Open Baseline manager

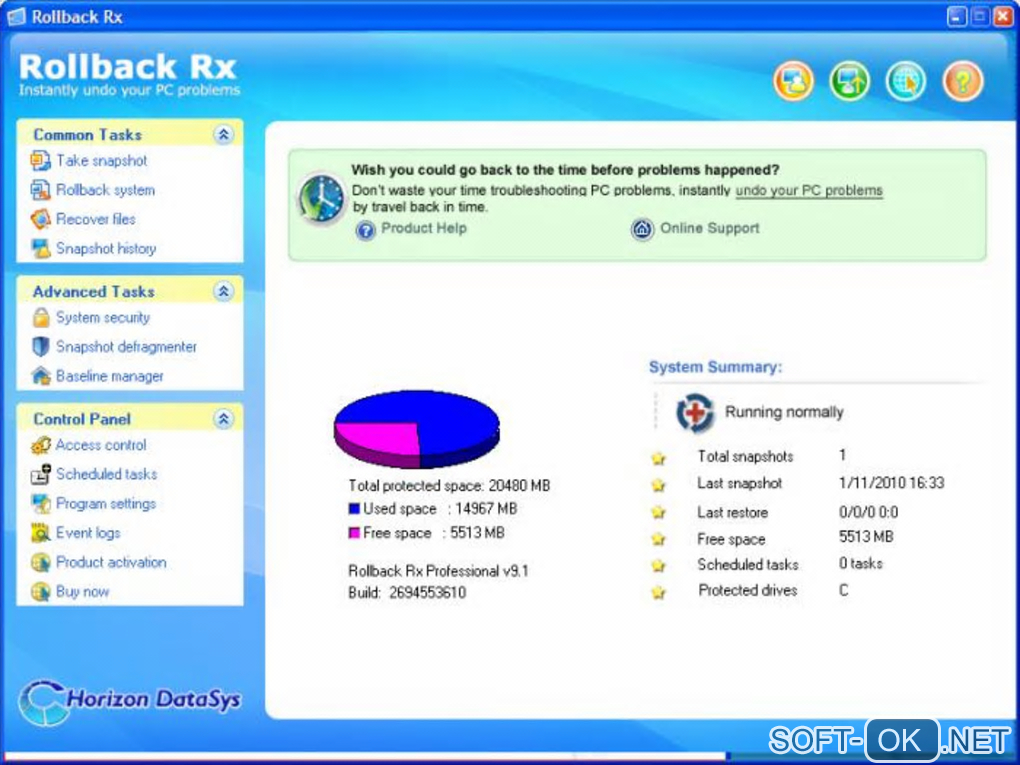pyautogui.click(x=109, y=376)
